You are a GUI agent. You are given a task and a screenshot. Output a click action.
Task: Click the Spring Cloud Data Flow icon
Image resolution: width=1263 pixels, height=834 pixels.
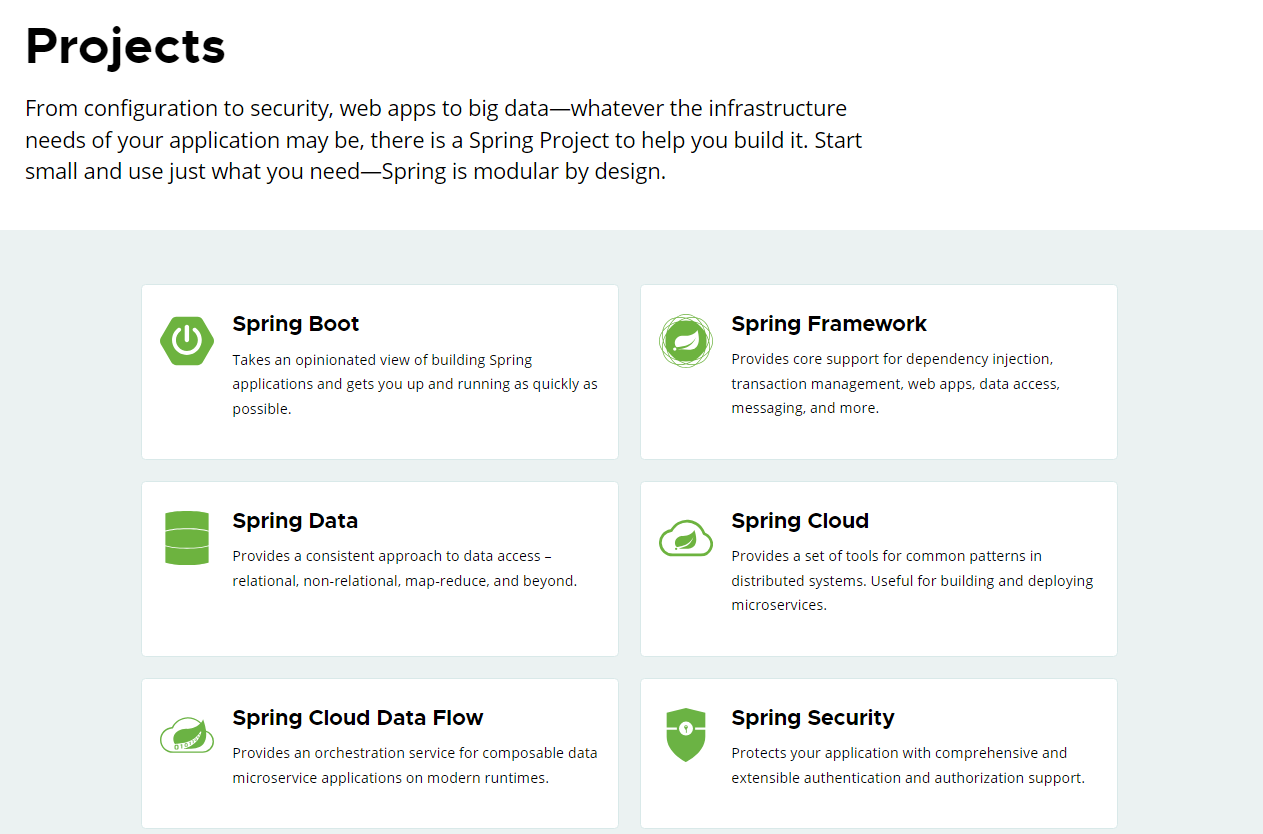click(x=187, y=735)
